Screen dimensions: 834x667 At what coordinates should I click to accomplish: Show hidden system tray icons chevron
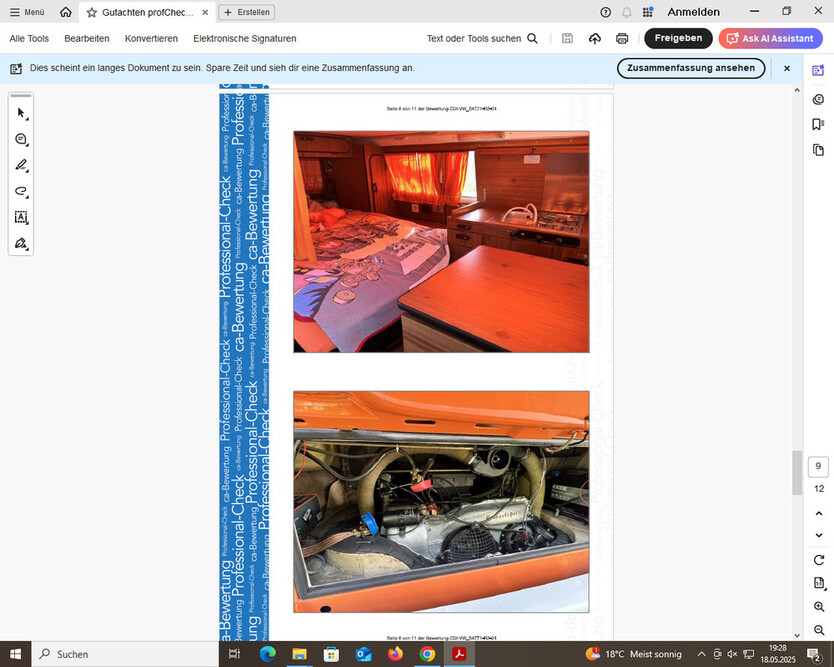(x=701, y=654)
